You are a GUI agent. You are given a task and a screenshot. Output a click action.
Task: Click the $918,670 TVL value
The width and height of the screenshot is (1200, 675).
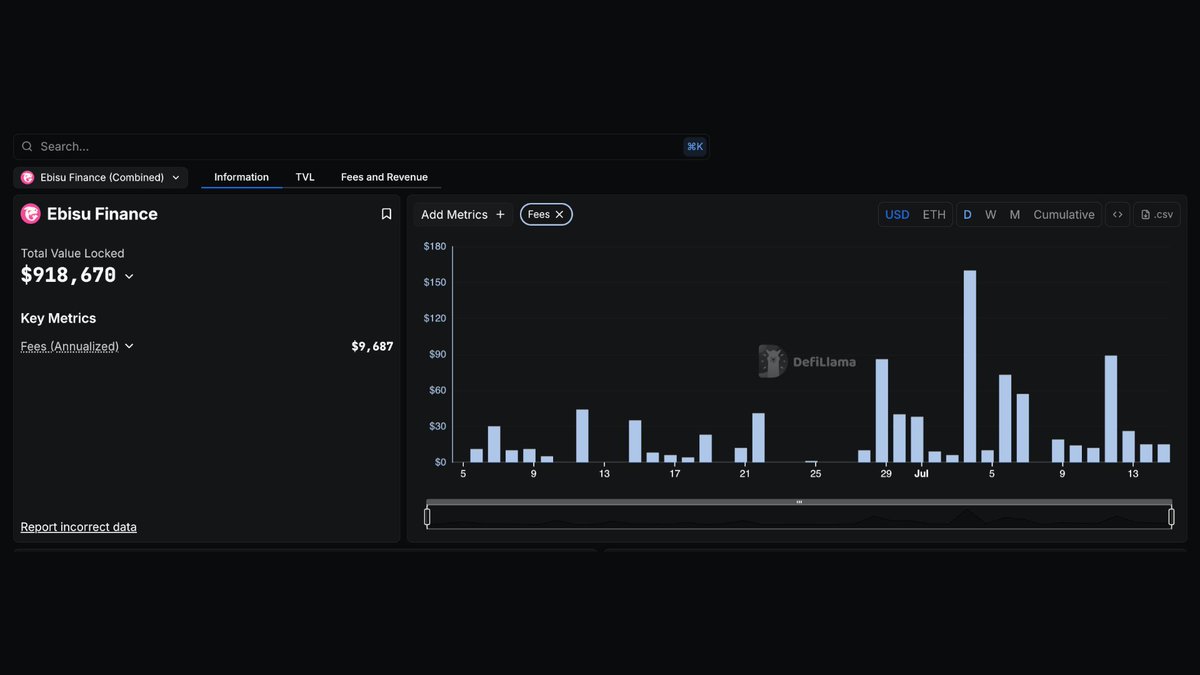[x=68, y=276]
